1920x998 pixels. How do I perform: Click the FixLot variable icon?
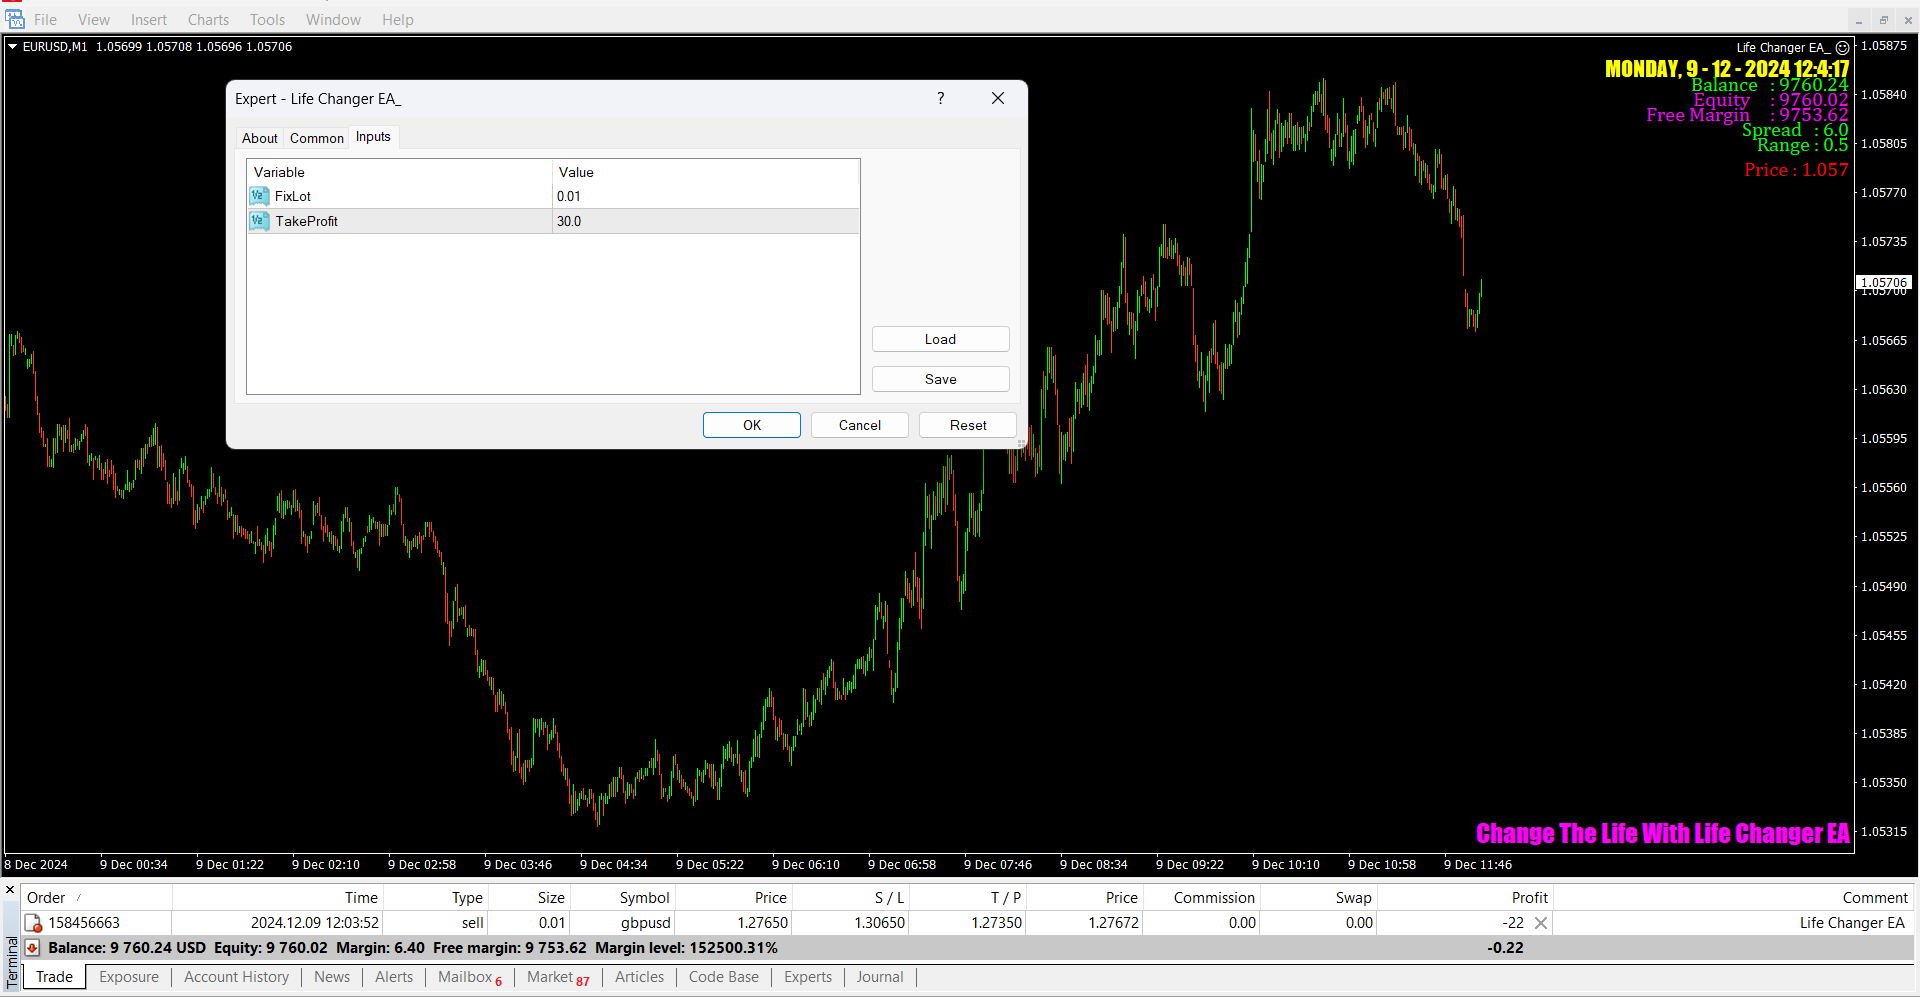pos(259,196)
